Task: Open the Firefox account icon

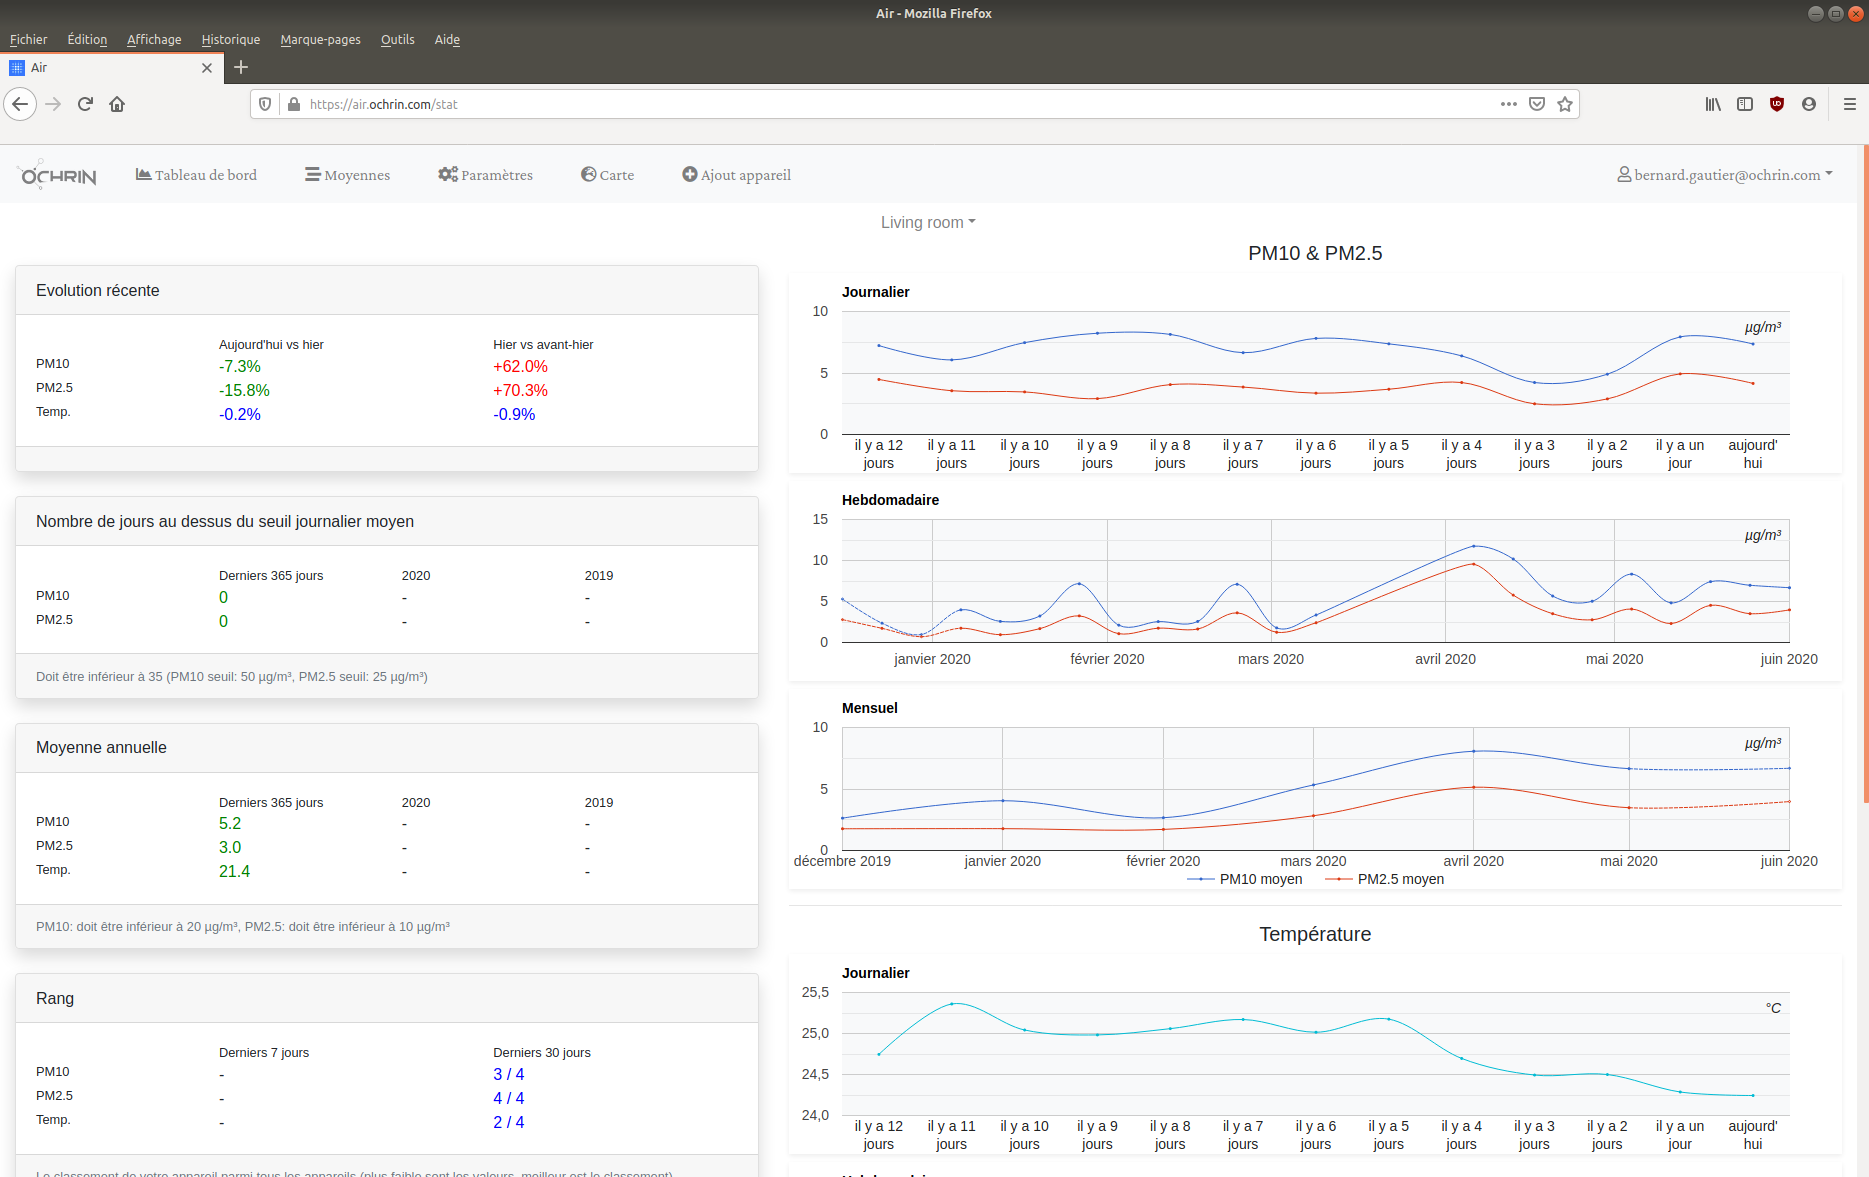Action: [1809, 104]
